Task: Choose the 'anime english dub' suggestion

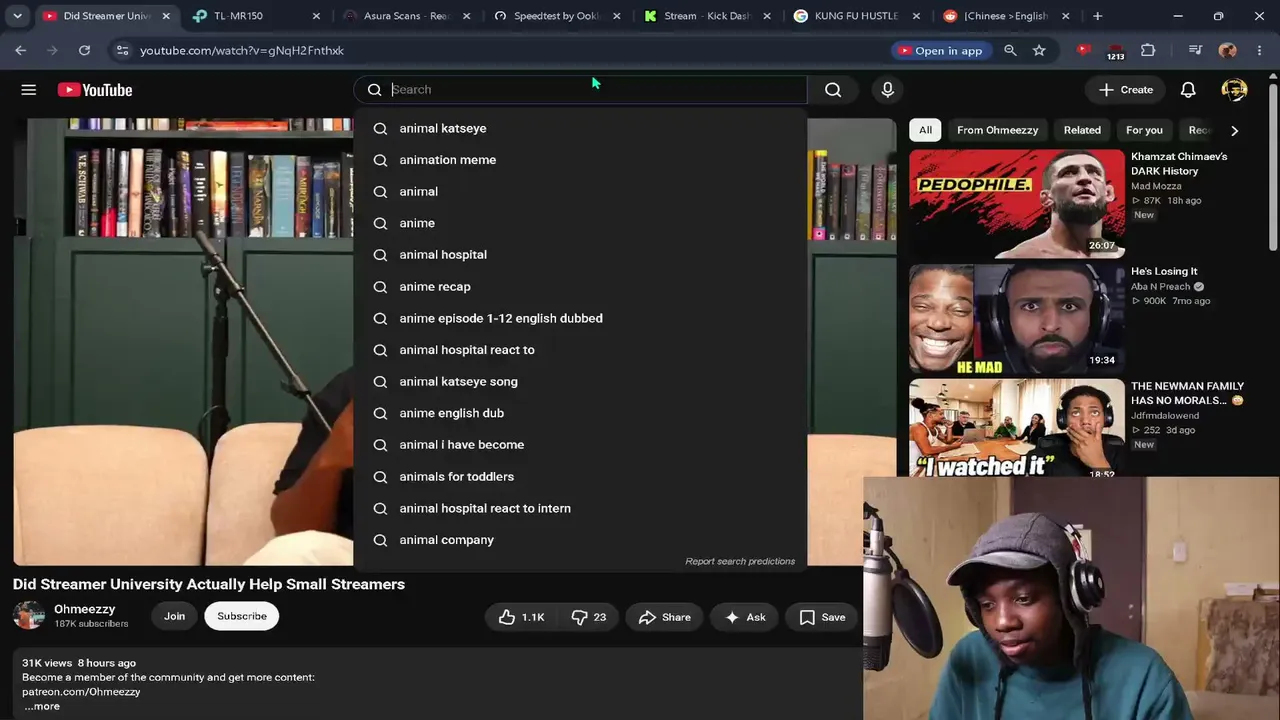Action: point(580,413)
